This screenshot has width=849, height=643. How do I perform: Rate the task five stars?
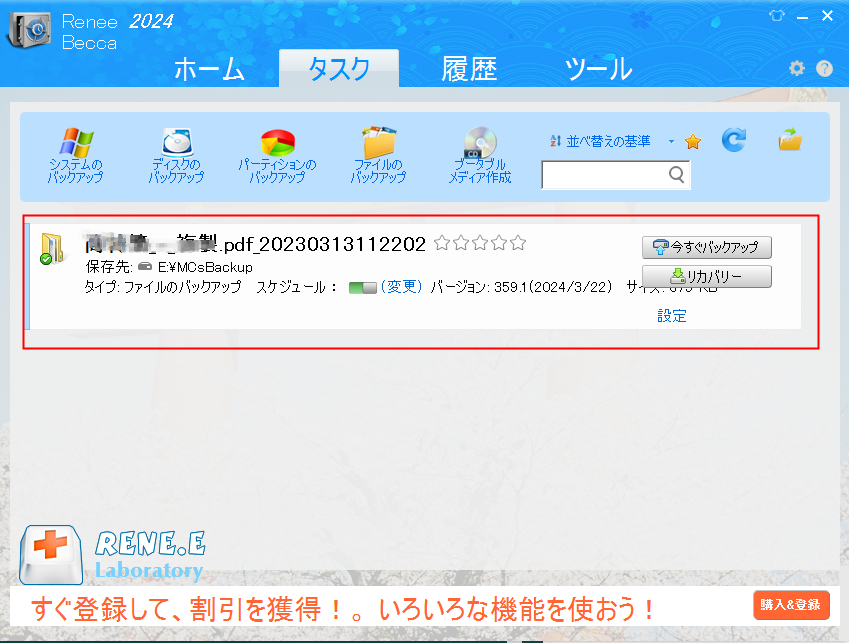[x=518, y=243]
